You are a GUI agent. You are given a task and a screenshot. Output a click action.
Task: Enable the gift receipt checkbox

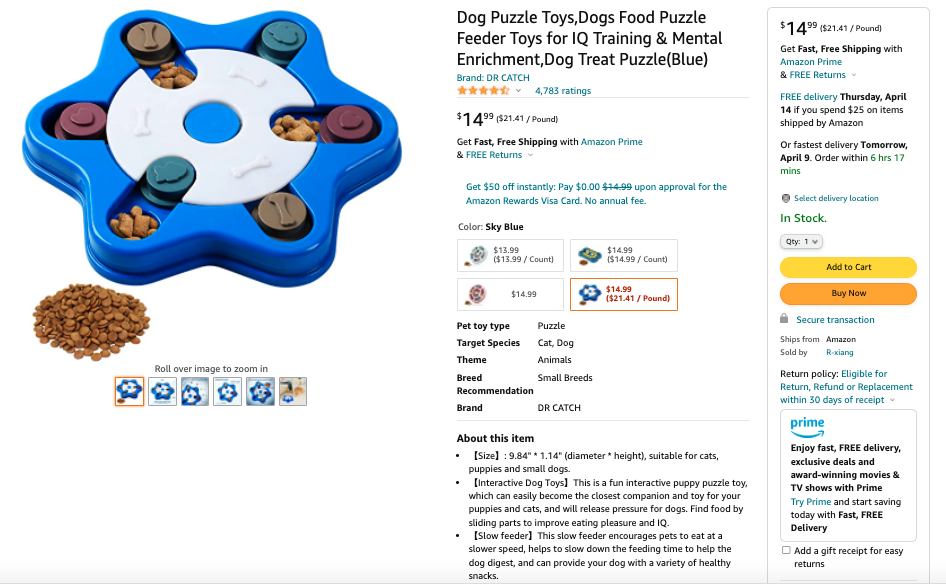786,550
